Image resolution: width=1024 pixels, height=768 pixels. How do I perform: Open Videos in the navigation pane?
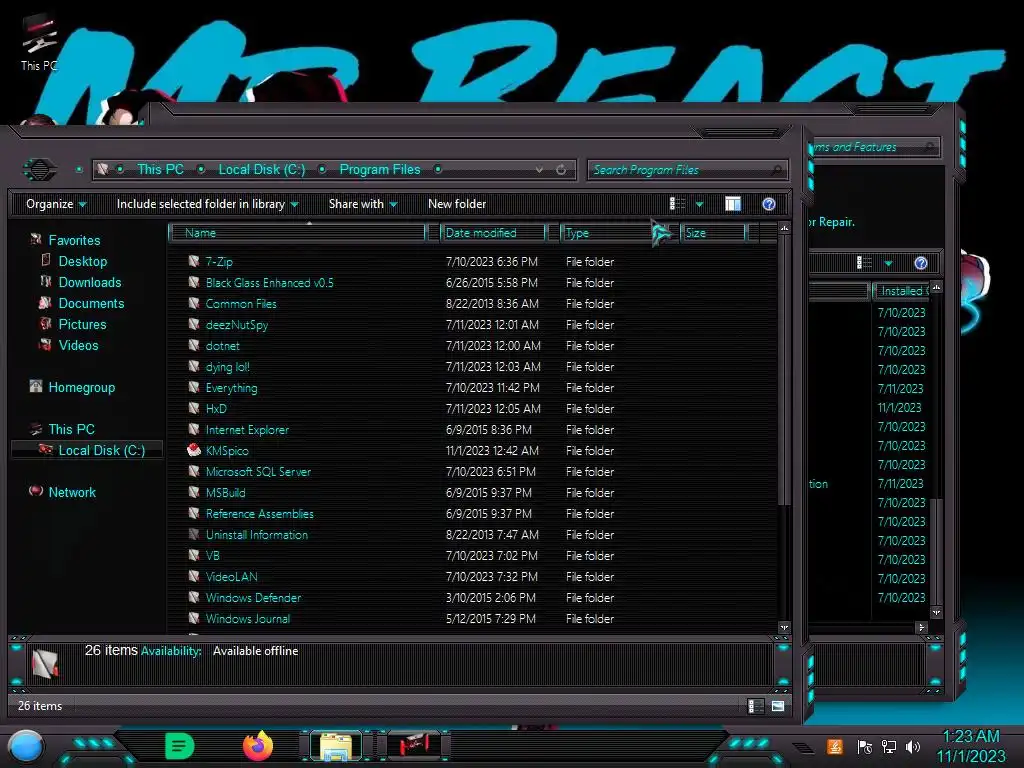tap(78, 345)
